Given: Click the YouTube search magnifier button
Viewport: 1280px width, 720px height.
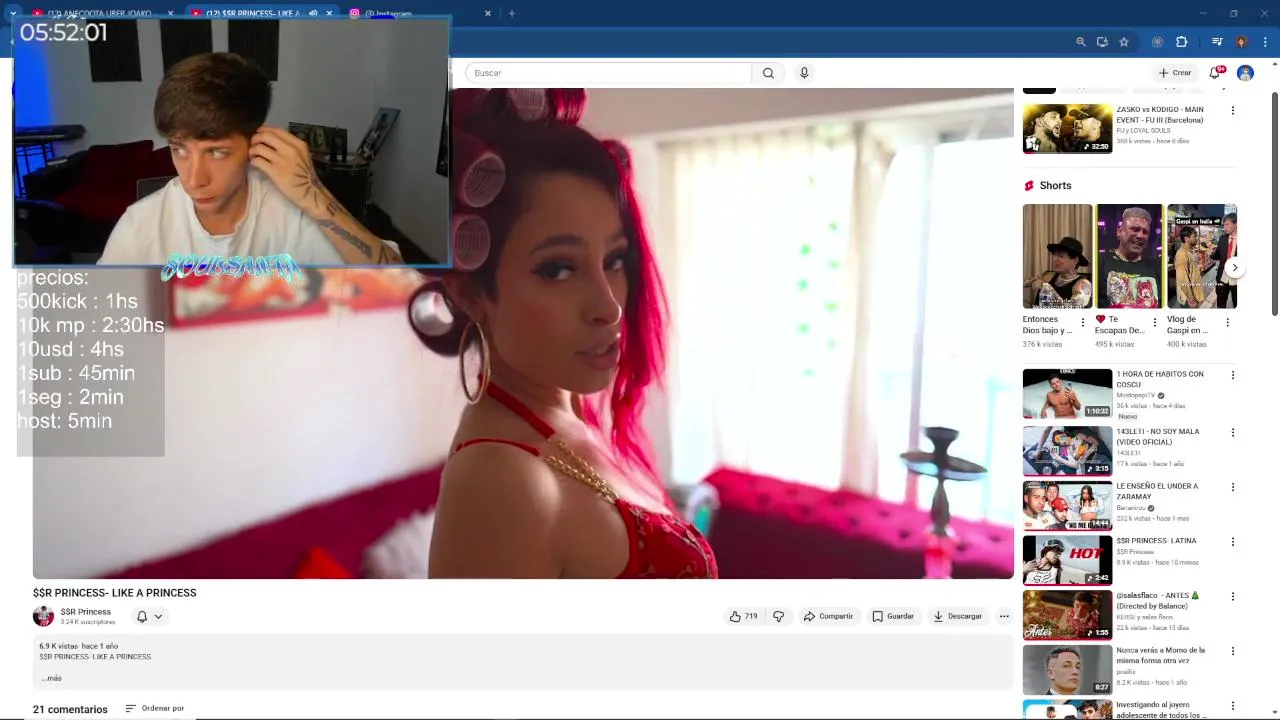Looking at the screenshot, I should tap(768, 73).
